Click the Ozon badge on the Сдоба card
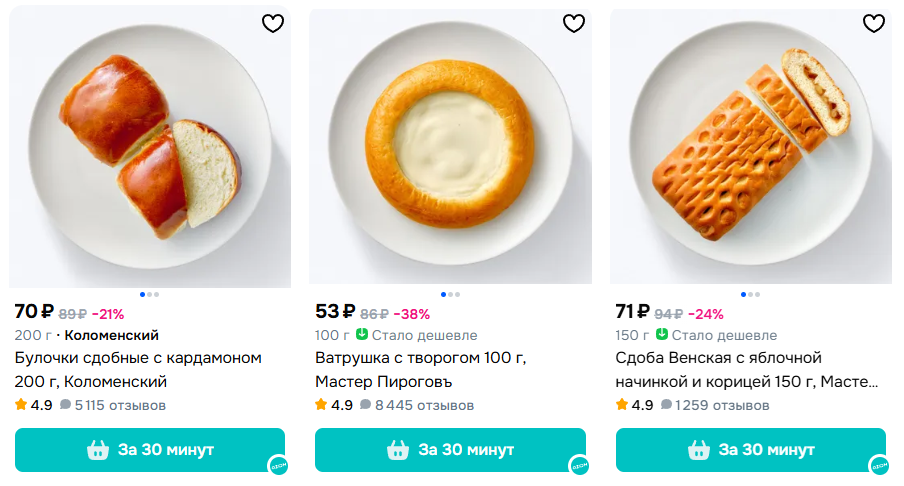The height and width of the screenshot is (486, 904). [x=879, y=465]
